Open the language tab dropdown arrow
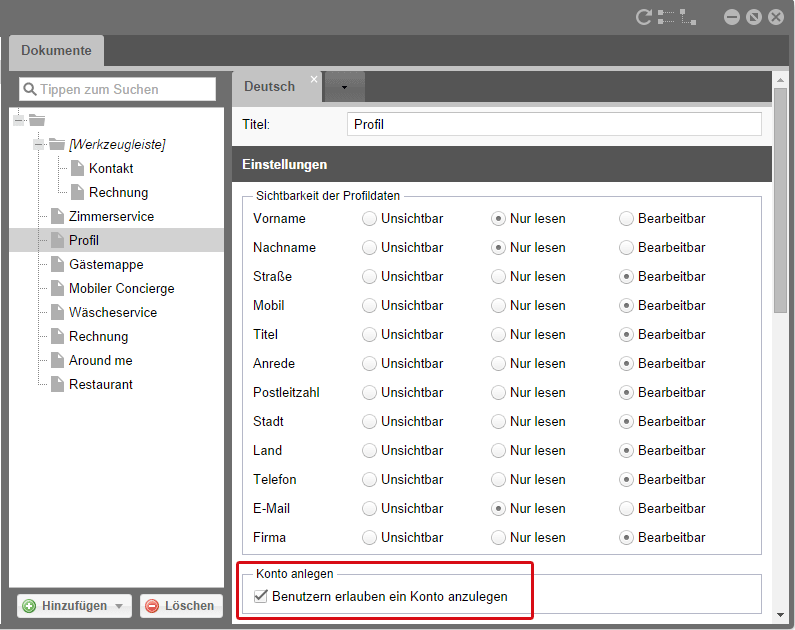The image size is (795, 630). click(344, 87)
